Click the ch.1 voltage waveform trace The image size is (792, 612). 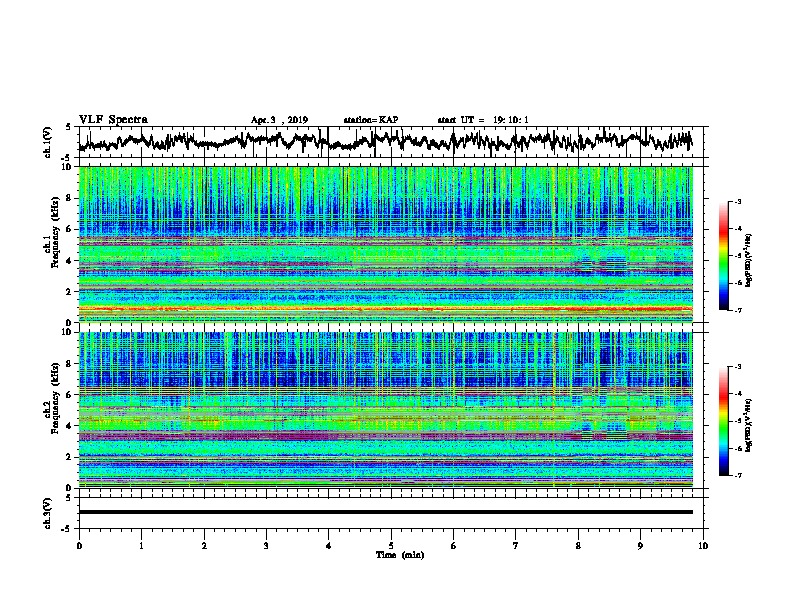click(x=385, y=141)
